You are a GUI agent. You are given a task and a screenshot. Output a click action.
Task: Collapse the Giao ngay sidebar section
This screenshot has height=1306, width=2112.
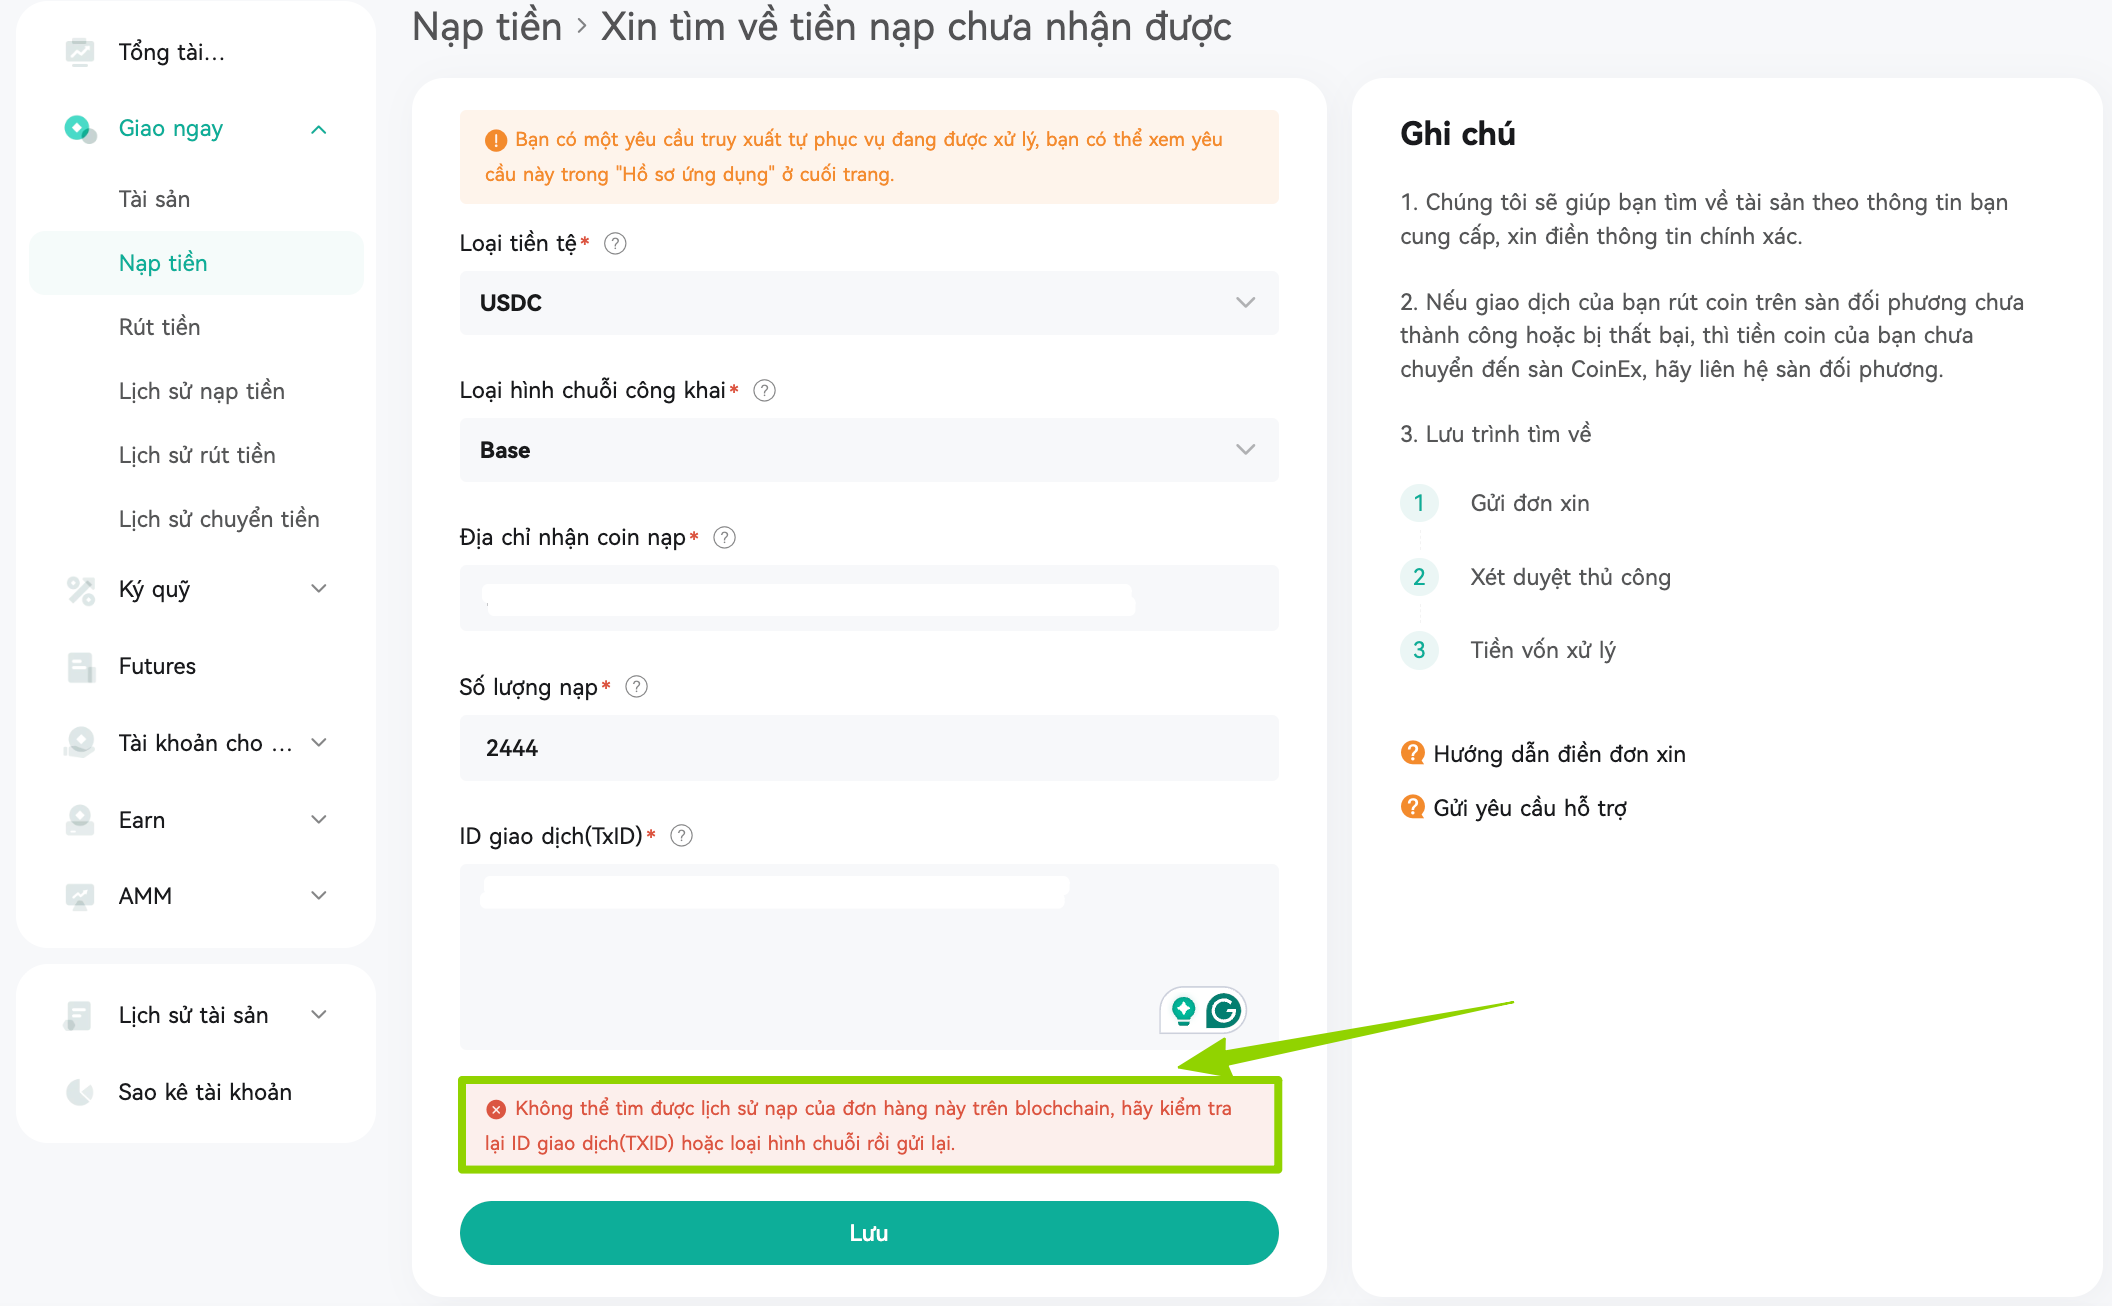(x=319, y=129)
